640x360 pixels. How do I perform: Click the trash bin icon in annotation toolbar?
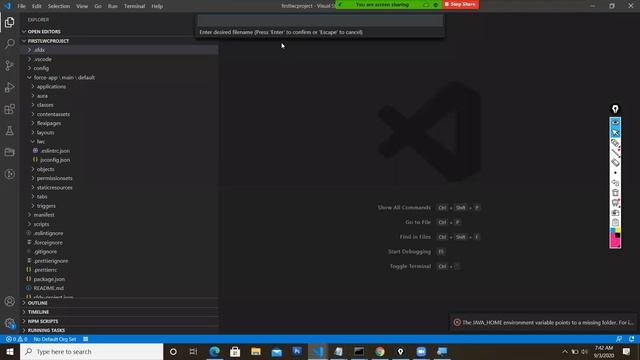point(615,193)
